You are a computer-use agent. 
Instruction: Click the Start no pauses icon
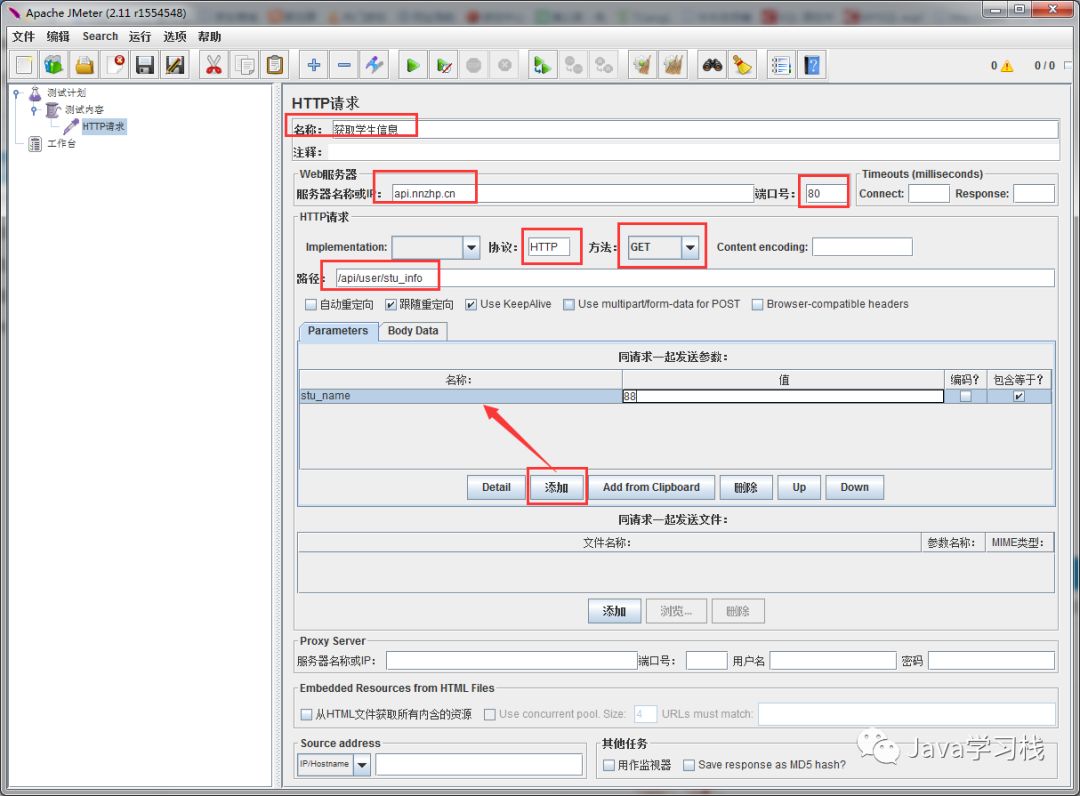click(444, 65)
